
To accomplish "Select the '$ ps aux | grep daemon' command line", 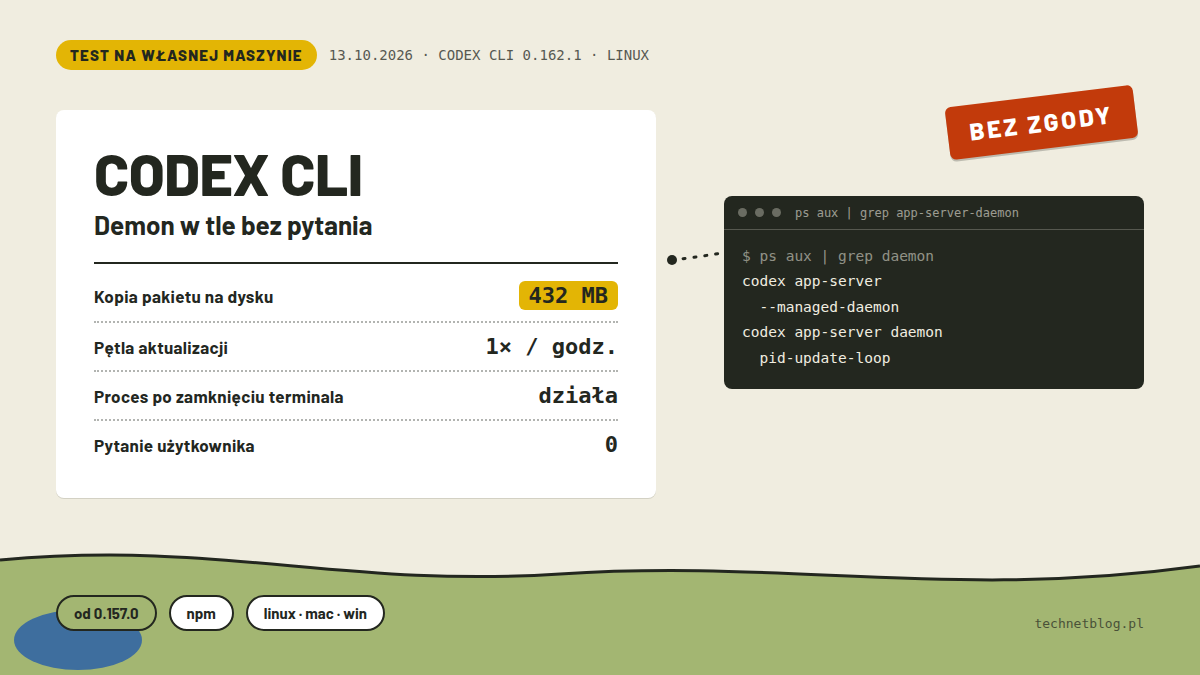I will [838, 256].
